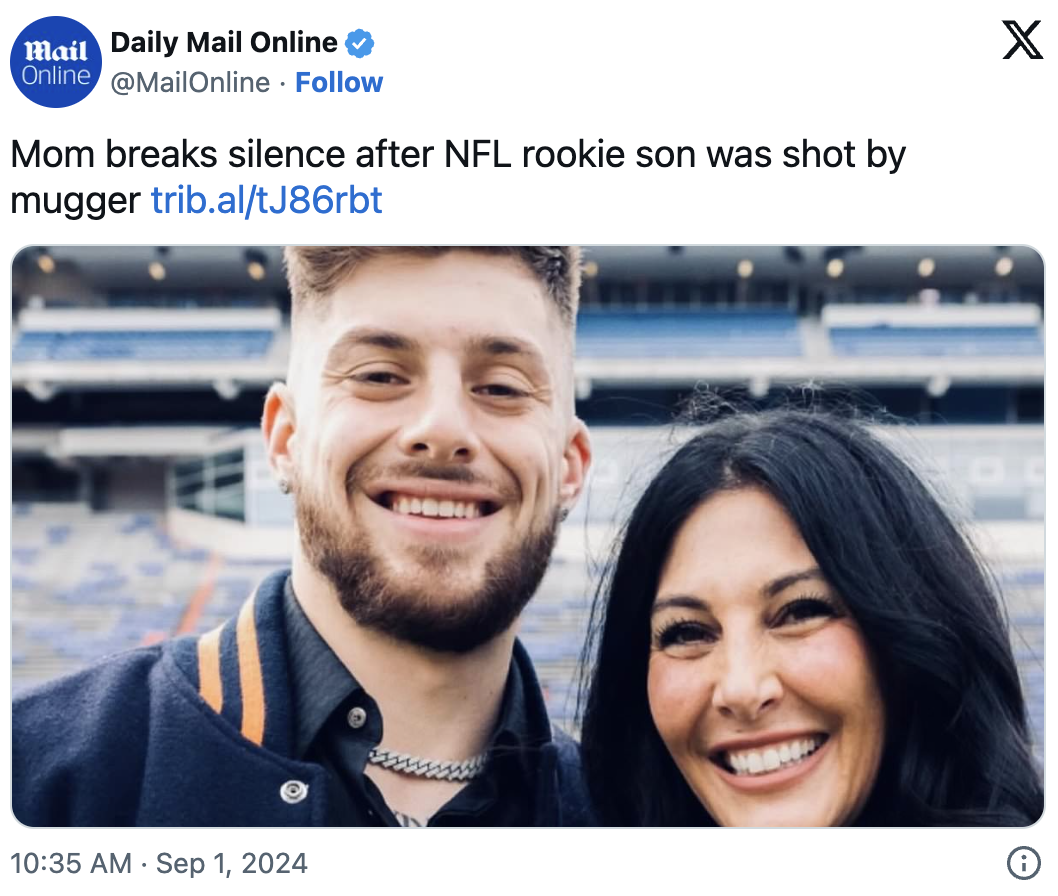Open the Daily Mail Online display name
This screenshot has width=1058, height=896.
point(224,43)
